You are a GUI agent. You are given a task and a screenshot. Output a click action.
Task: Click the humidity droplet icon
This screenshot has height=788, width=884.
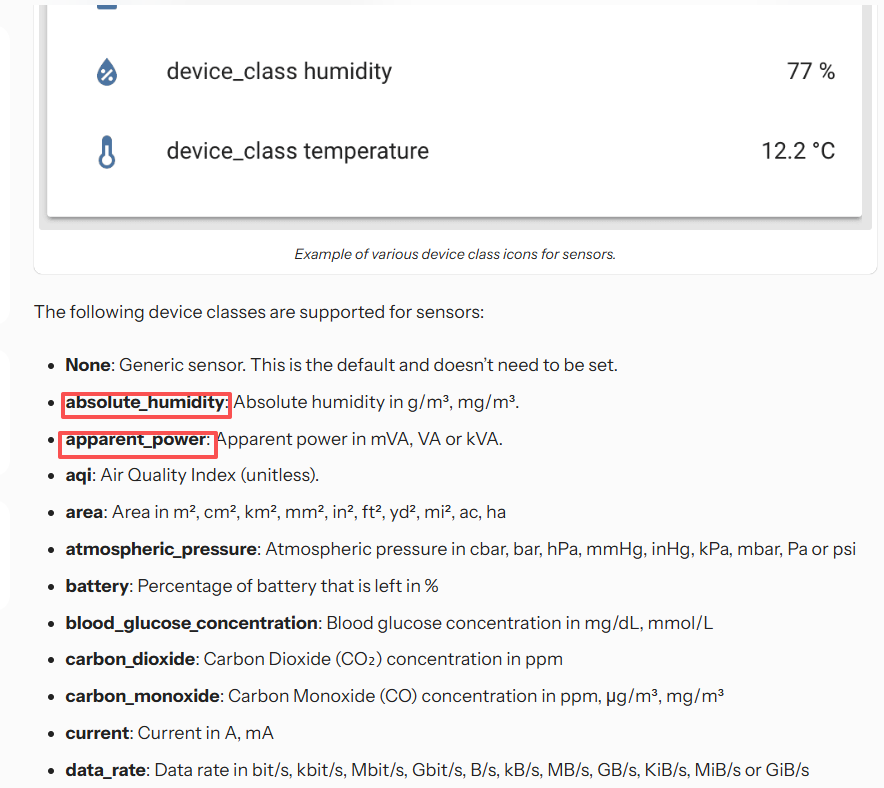coord(106,71)
